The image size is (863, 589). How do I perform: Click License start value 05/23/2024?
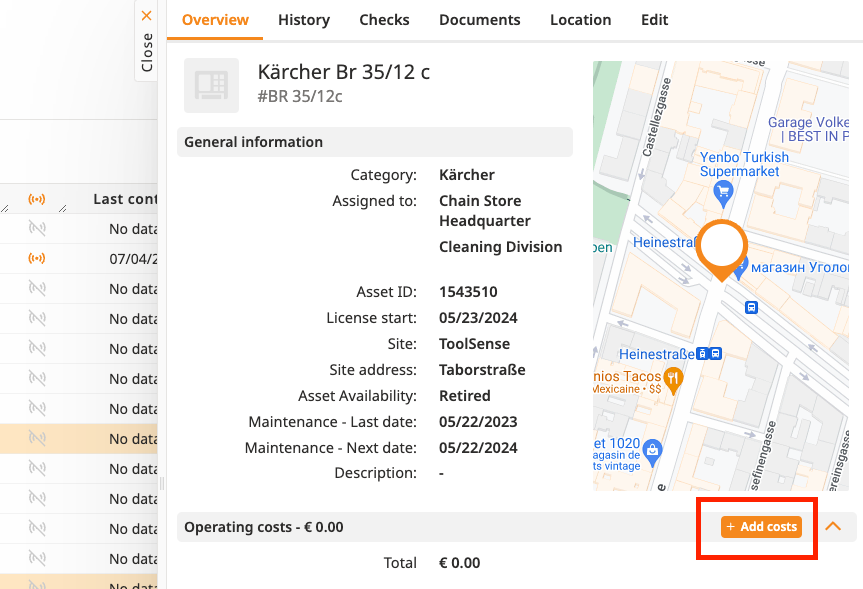click(x=478, y=318)
